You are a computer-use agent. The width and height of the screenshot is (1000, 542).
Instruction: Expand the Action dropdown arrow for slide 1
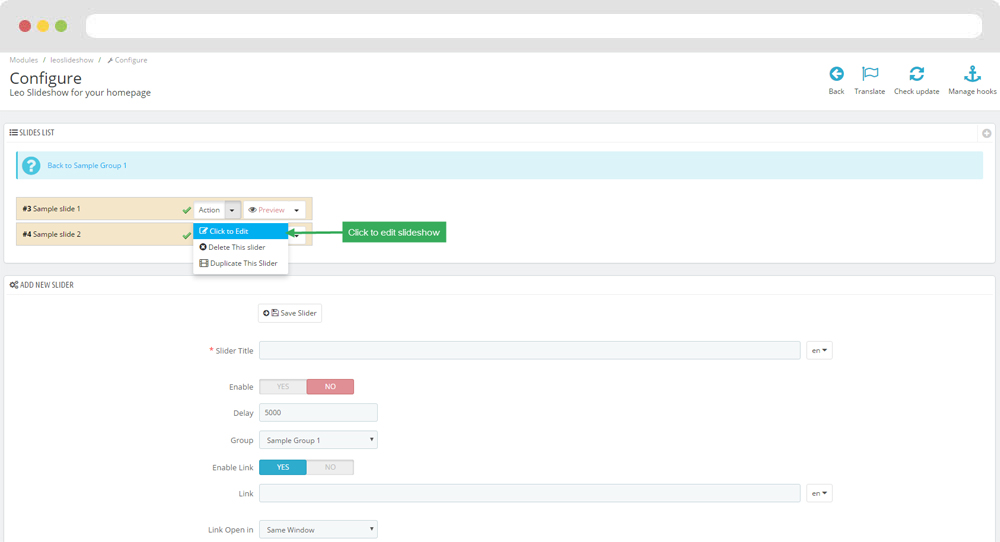(x=233, y=210)
